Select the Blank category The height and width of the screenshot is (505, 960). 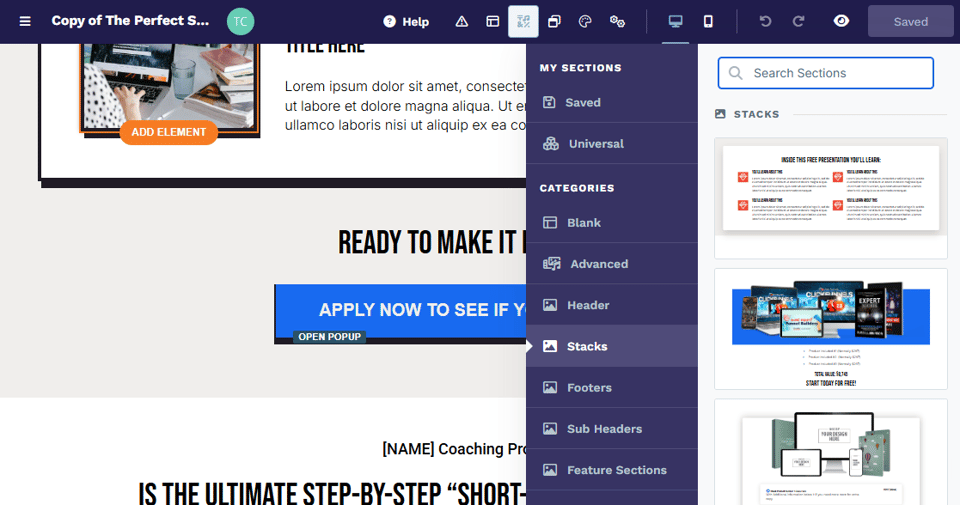tap(612, 223)
